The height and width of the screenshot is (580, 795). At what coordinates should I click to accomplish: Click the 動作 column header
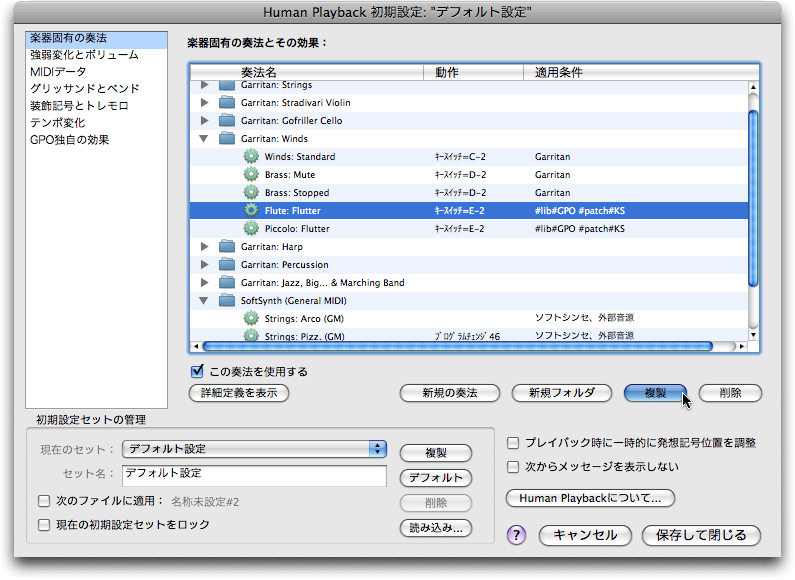point(473,72)
